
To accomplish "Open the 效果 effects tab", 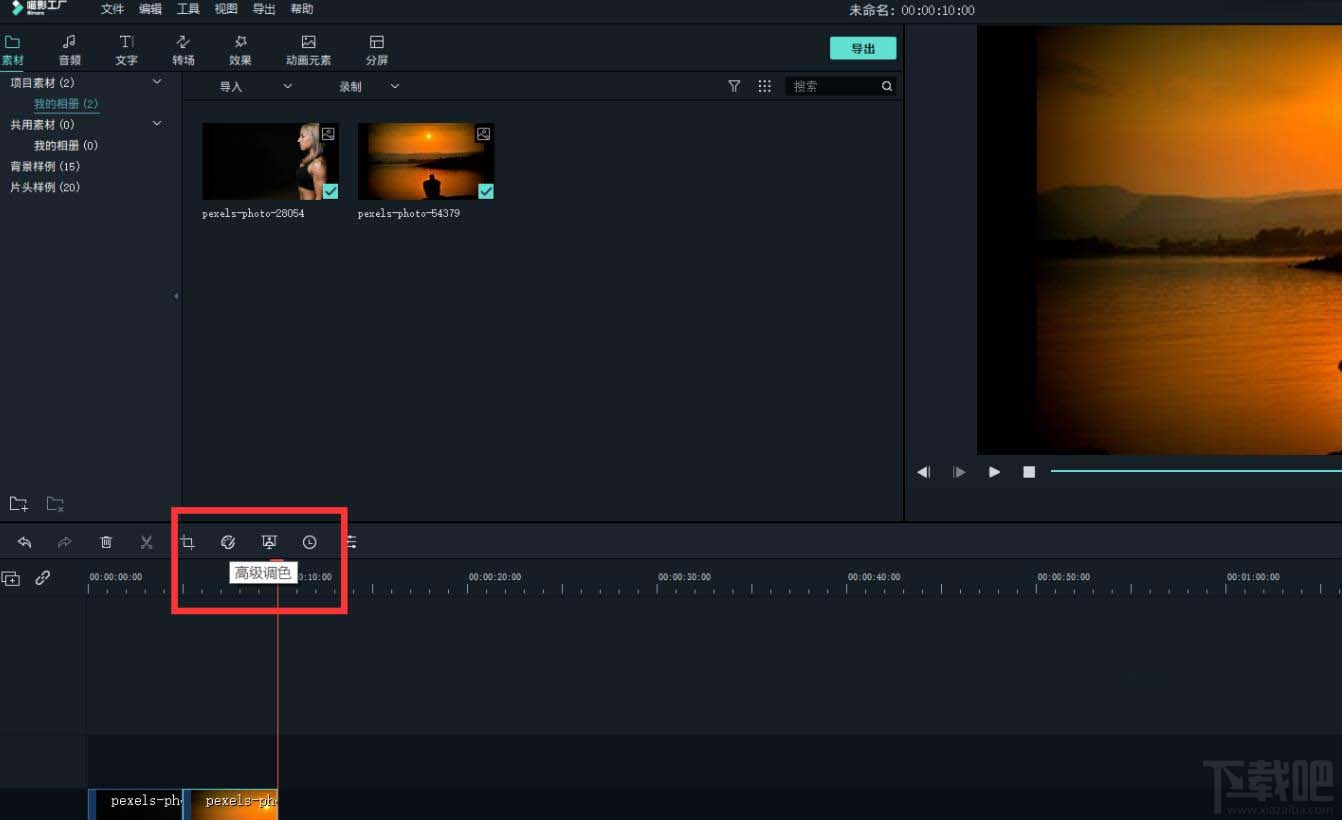I will pyautogui.click(x=240, y=50).
